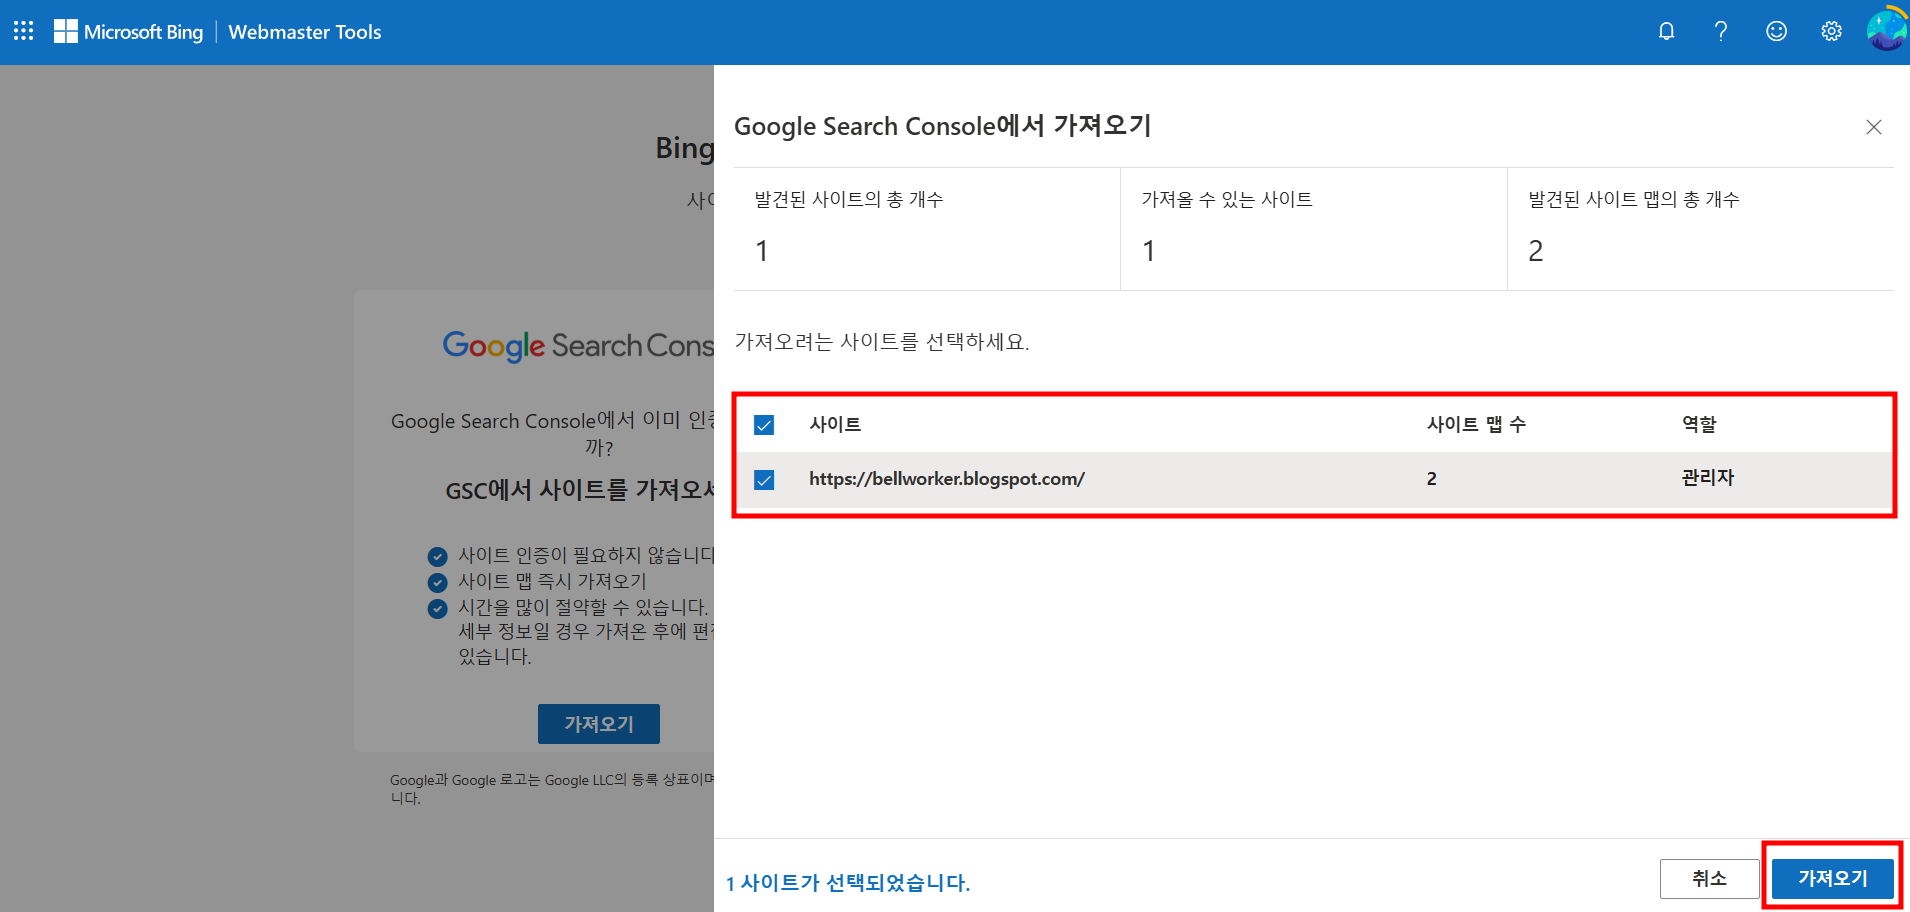Viewport: 1910px width, 912px height.
Task: Click the 발견된 사이트의 총 개수 stat label
Action: click(x=849, y=199)
